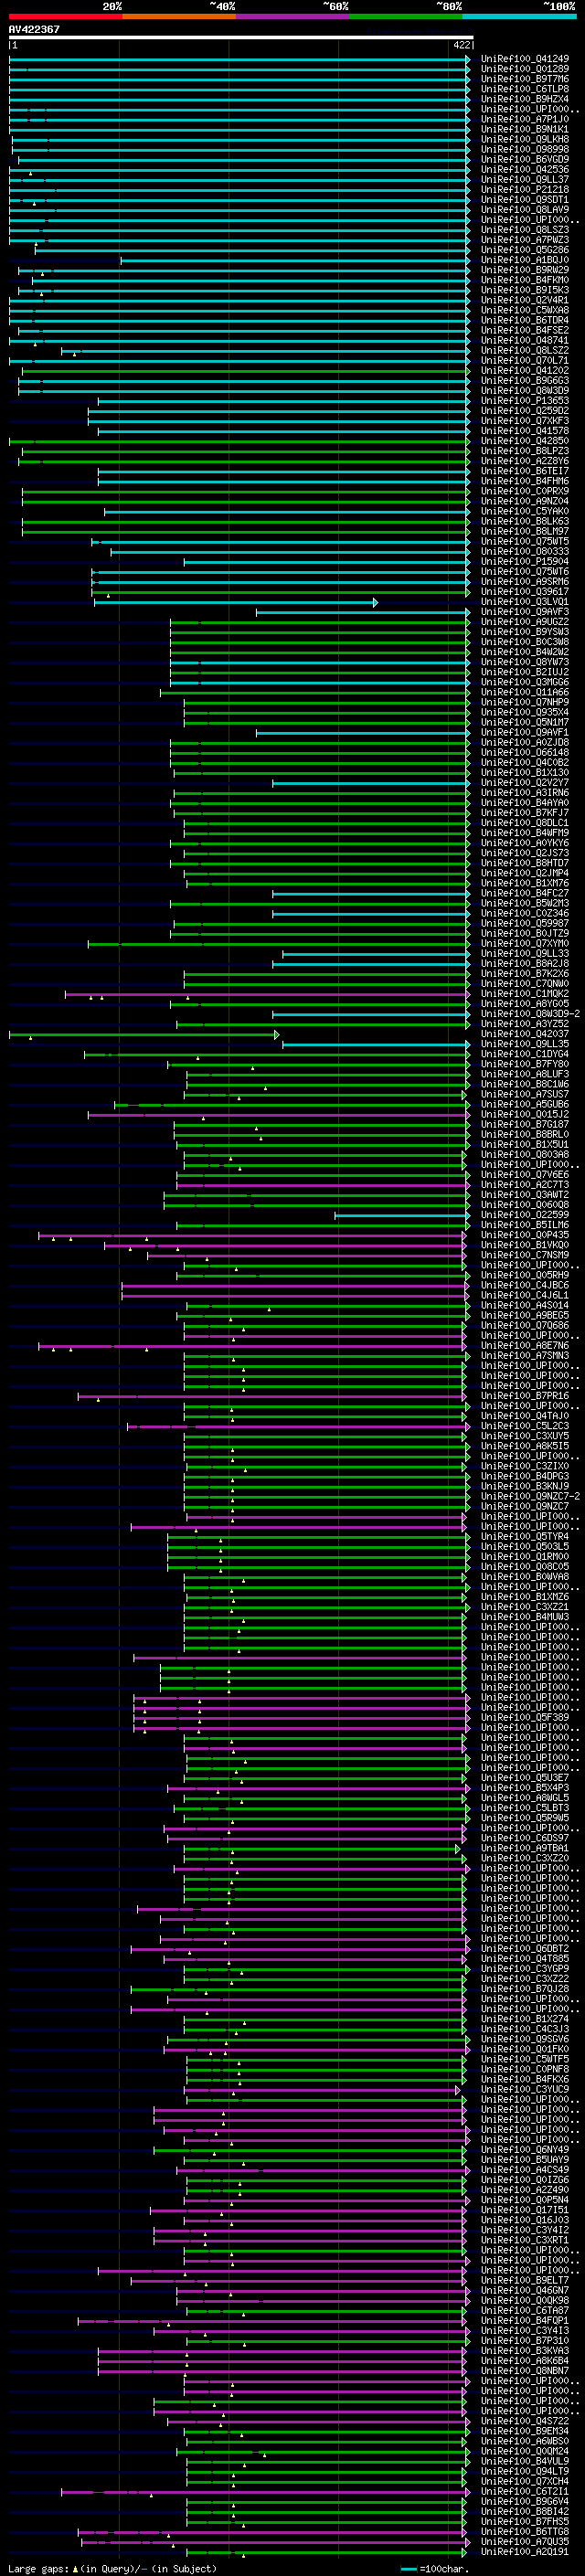Click the UniRef100_Q7XYM0 label
Viewport: 585px width, 2576px height.
point(525,943)
